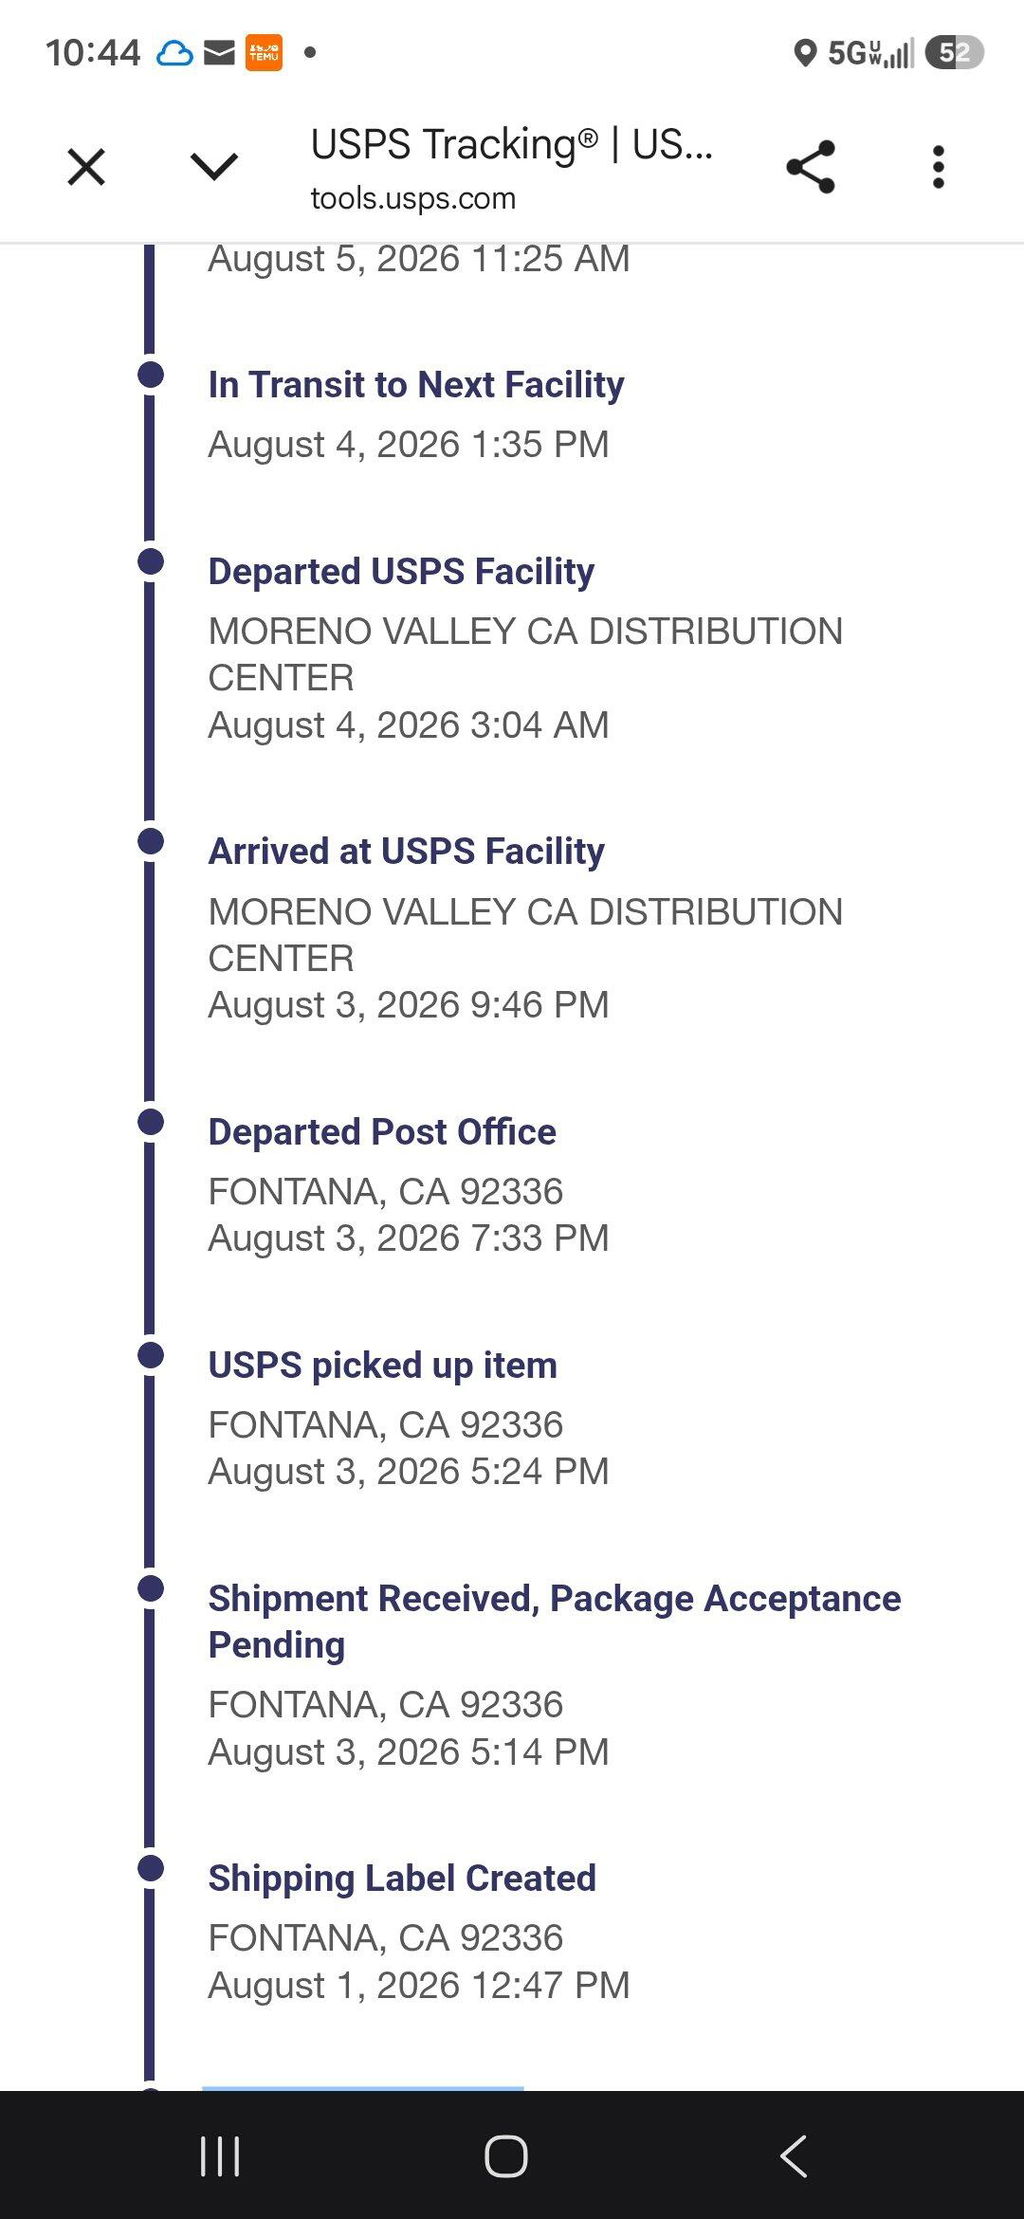Open the Temu notification icon in status bar
1024x2219 pixels.
coord(264,52)
